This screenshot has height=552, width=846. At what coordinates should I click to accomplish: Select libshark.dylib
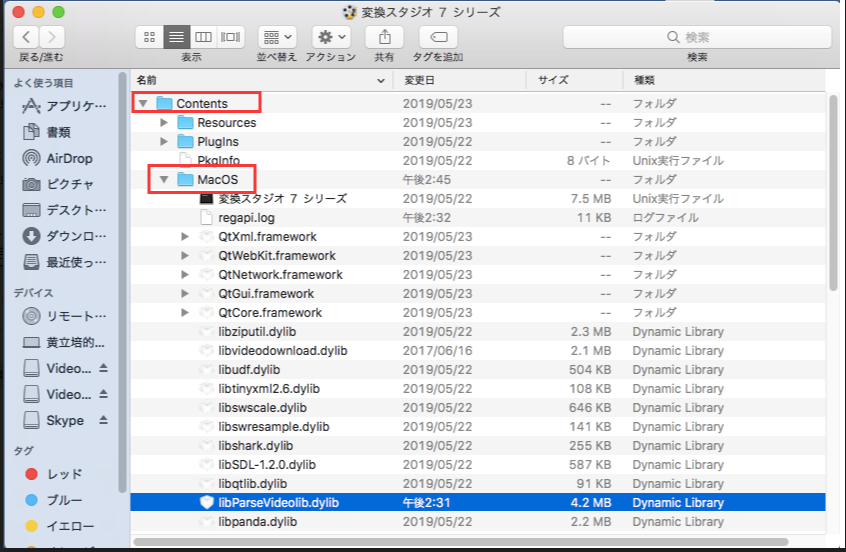[x=477, y=446]
